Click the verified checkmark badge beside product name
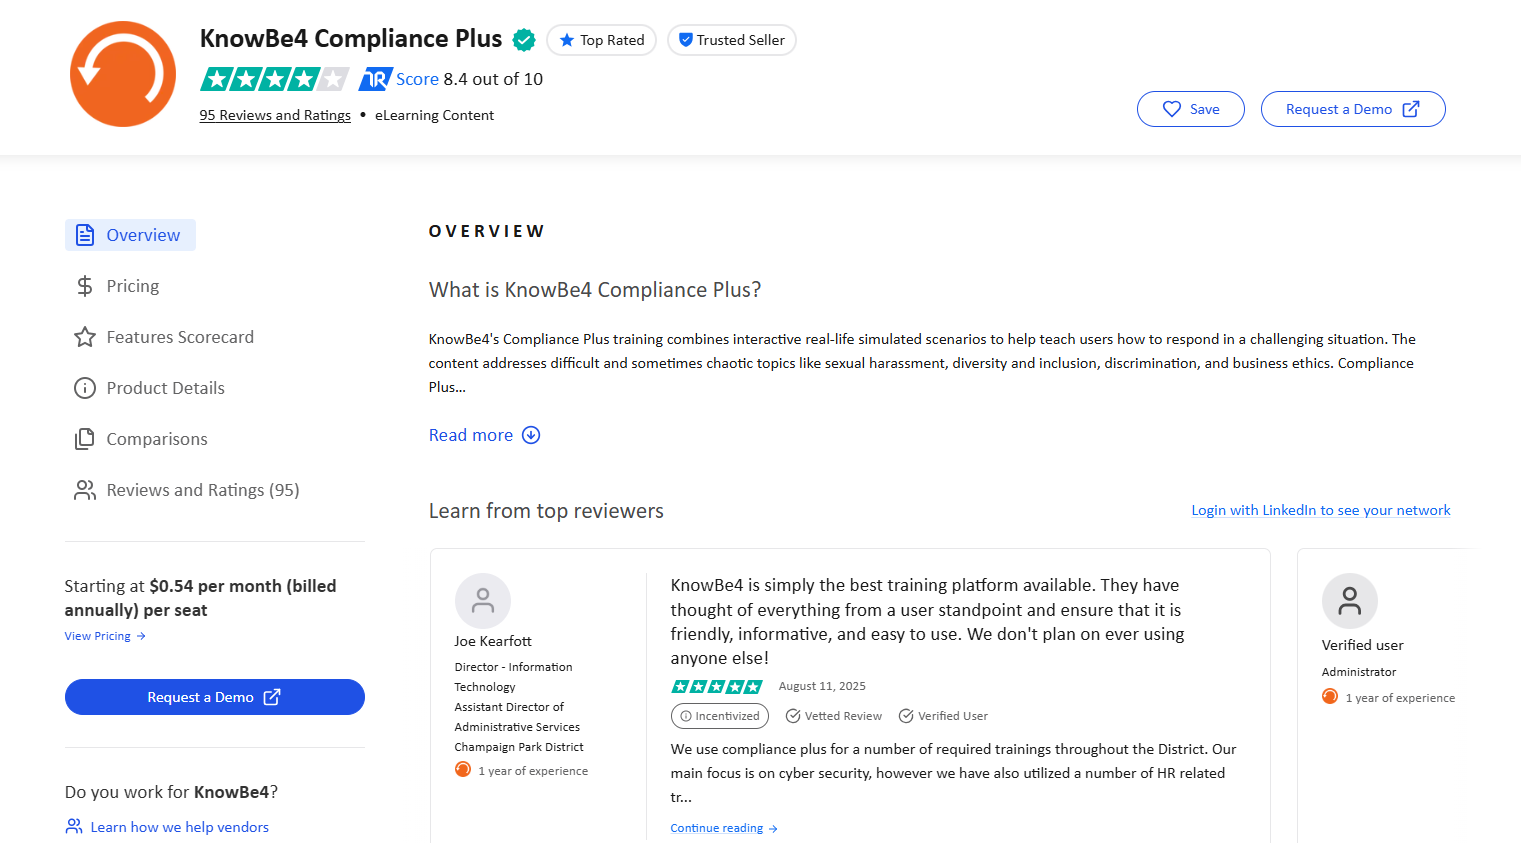The width and height of the screenshot is (1521, 843). [x=524, y=40]
